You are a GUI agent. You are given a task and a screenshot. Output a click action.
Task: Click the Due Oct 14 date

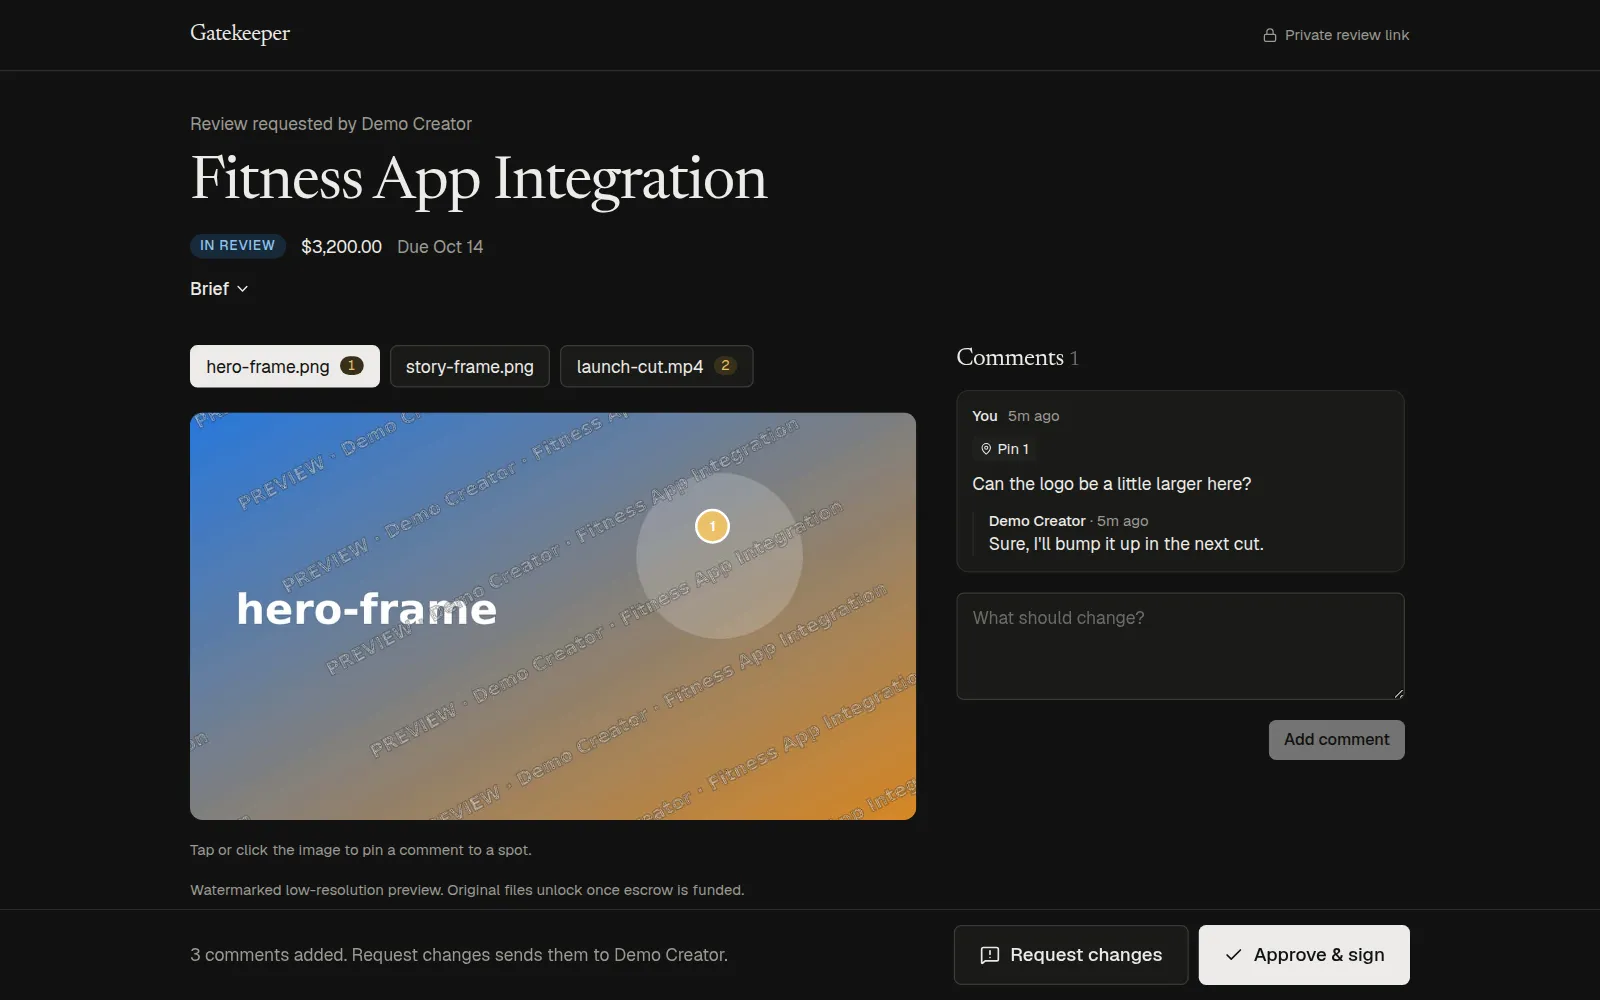tap(440, 247)
